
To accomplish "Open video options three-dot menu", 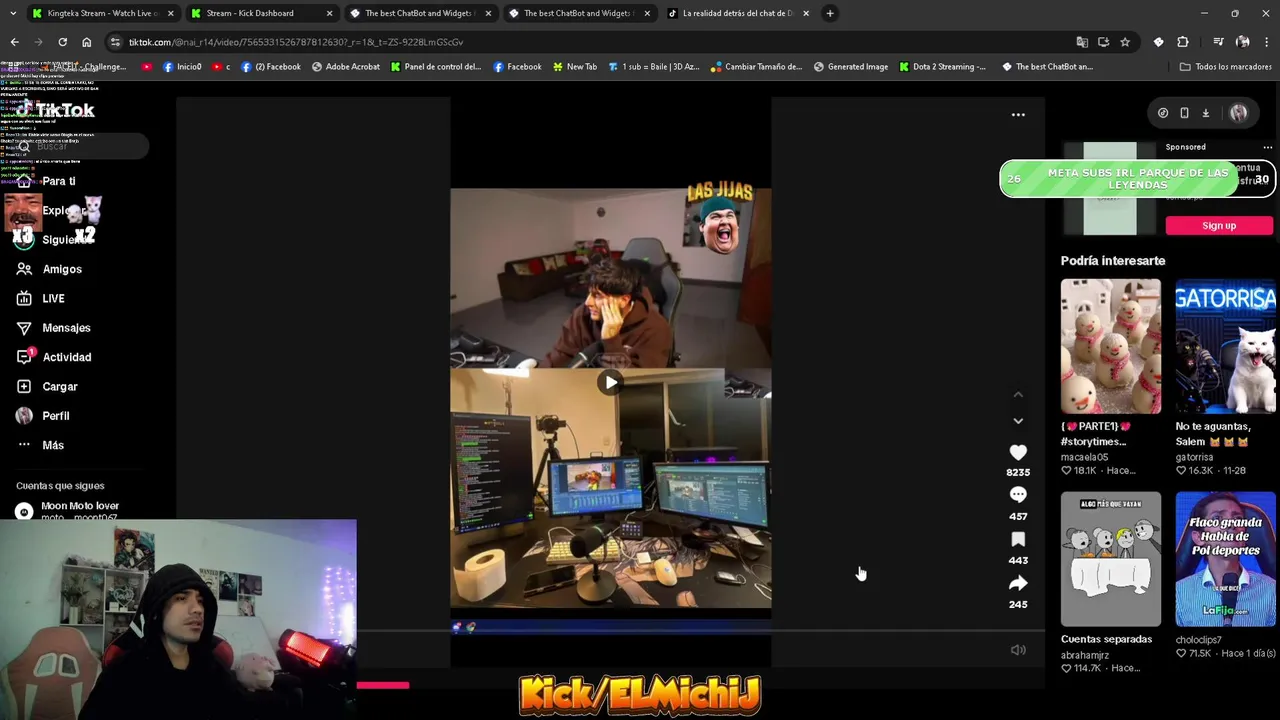I will tap(1018, 115).
